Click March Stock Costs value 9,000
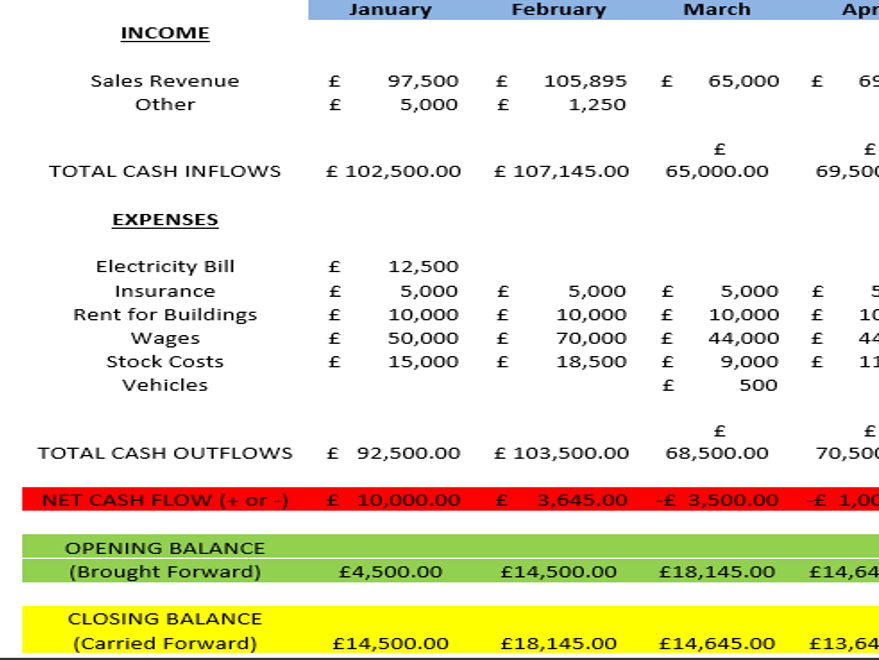The height and width of the screenshot is (660, 879). 750,362
